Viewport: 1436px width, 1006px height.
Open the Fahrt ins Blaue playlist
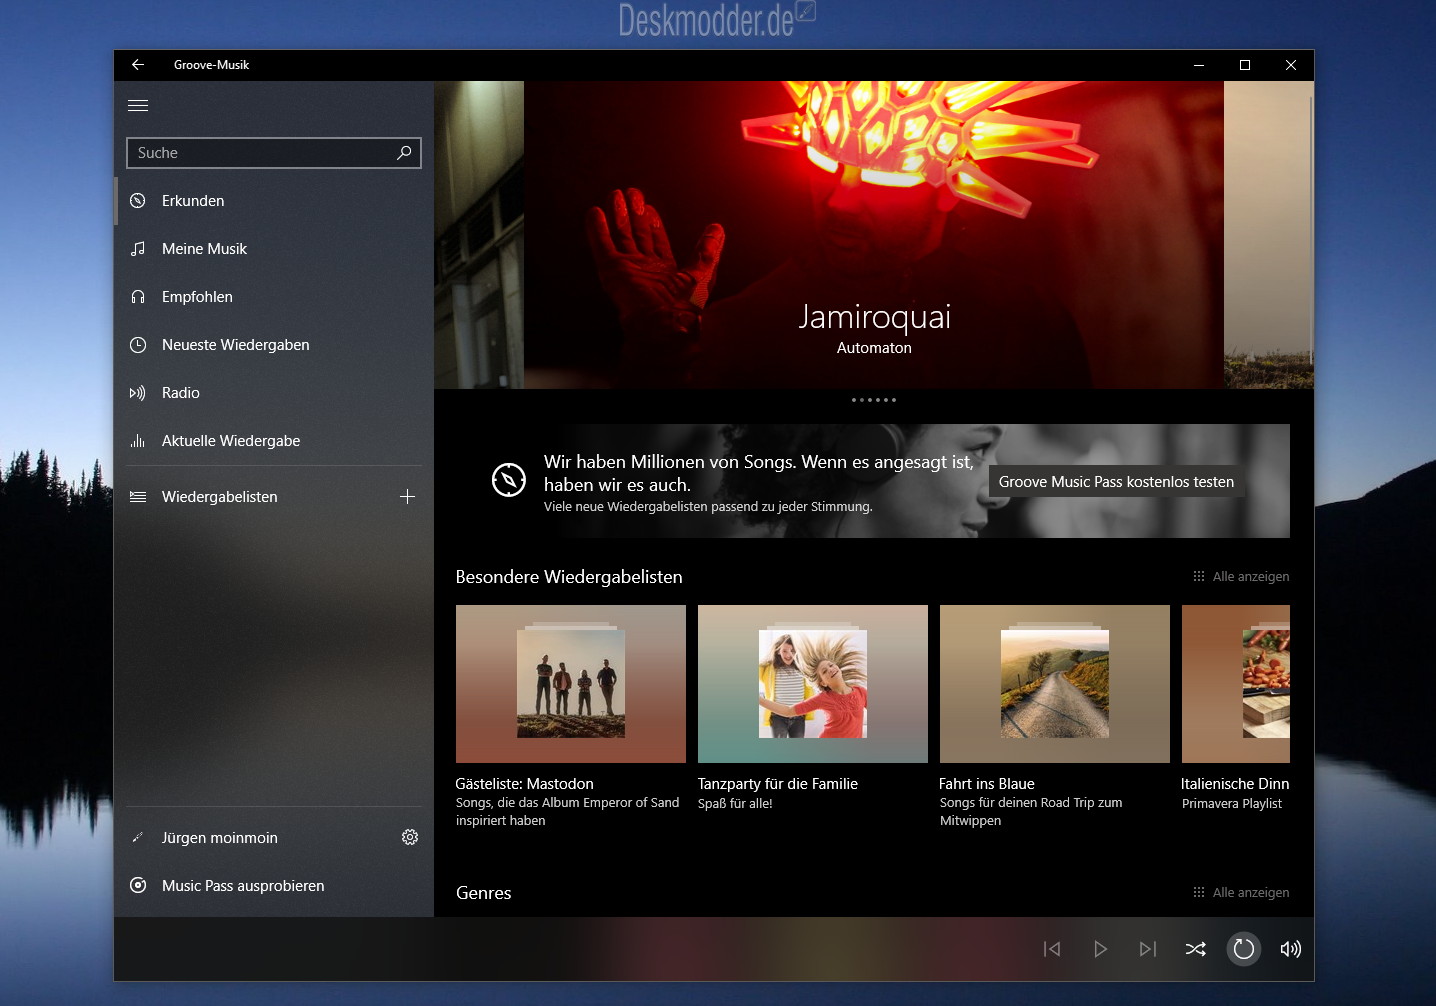pos(1055,684)
